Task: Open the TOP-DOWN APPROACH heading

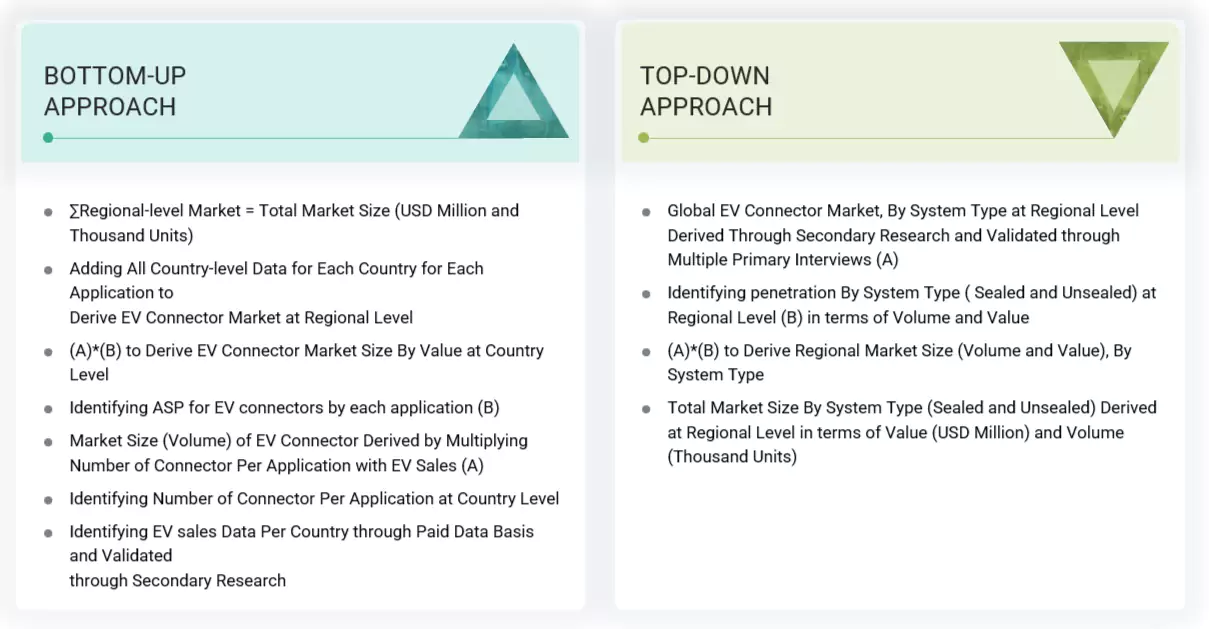Action: pyautogui.click(x=706, y=91)
